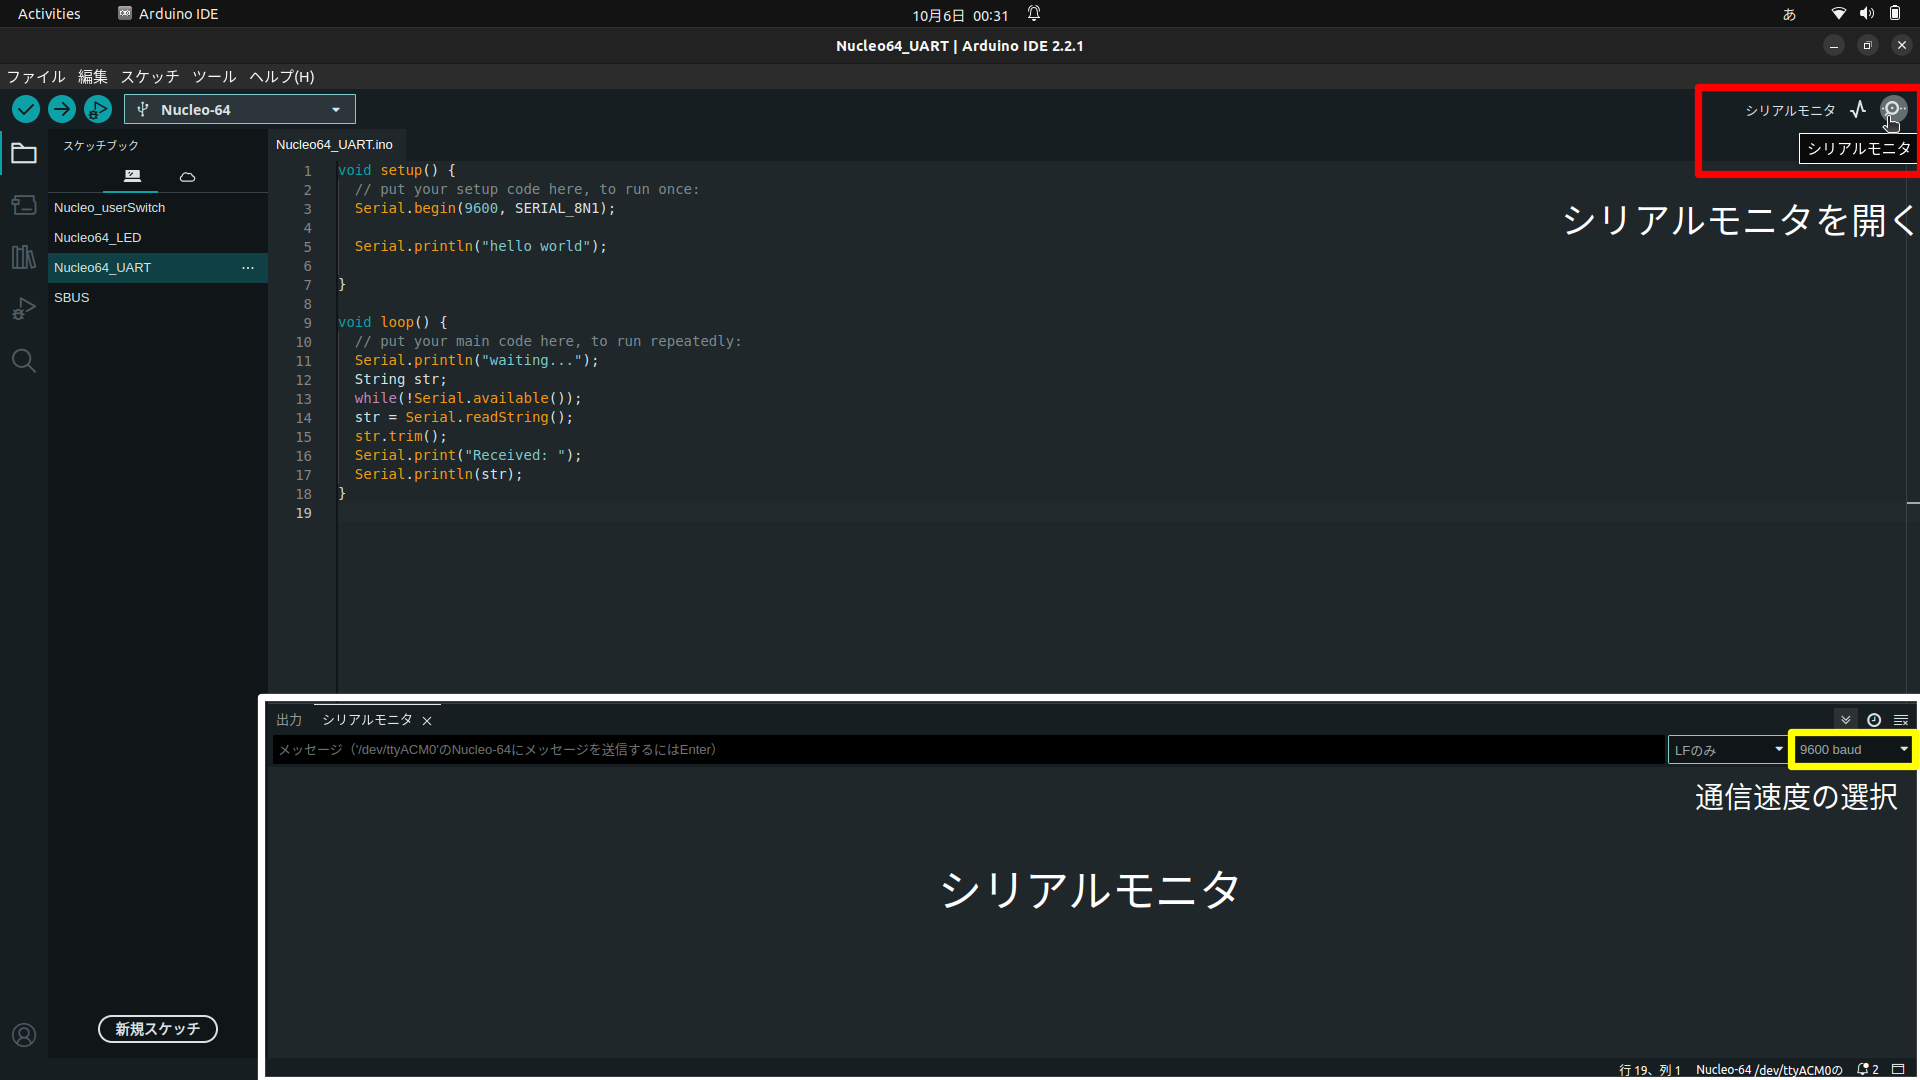Screen dimensions: 1920x1080
Task: Open the Activities overview
Action: (x=49, y=14)
